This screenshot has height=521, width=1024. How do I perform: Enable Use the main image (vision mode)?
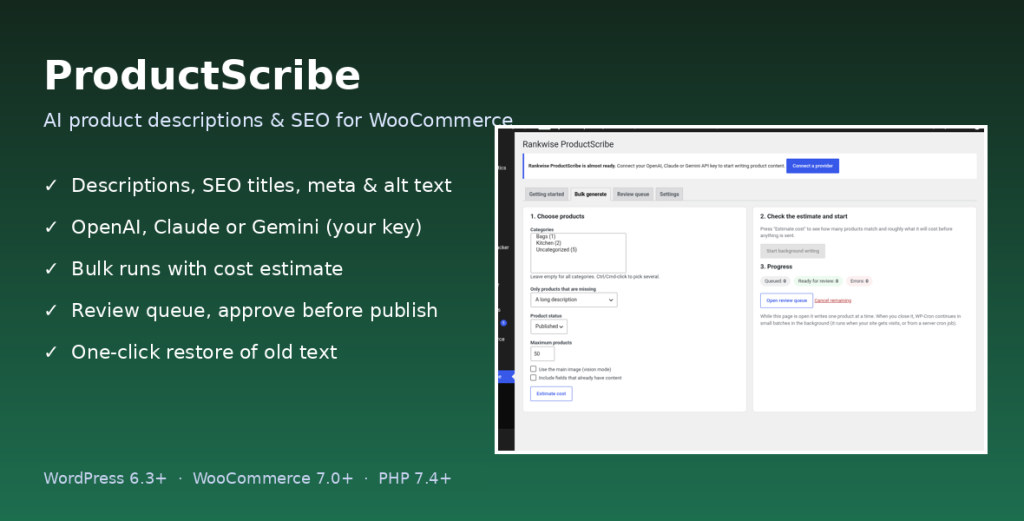click(x=533, y=369)
